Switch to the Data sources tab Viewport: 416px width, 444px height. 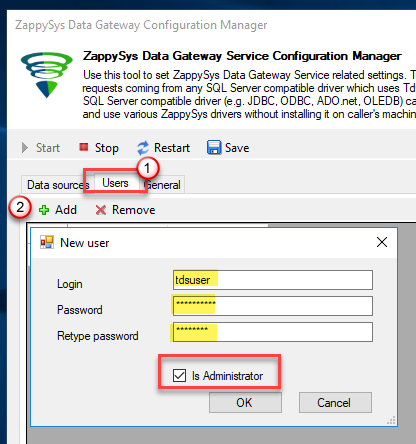pos(55,185)
